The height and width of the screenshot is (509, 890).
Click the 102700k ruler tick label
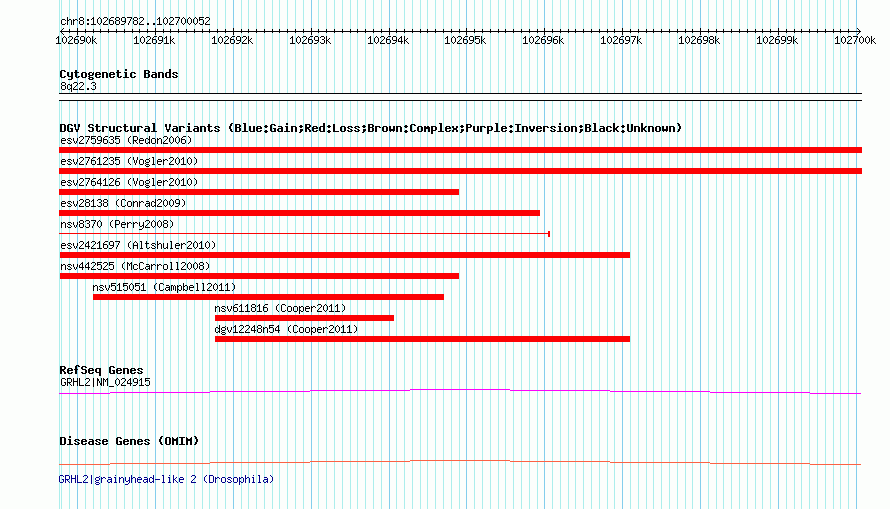(x=855, y=40)
